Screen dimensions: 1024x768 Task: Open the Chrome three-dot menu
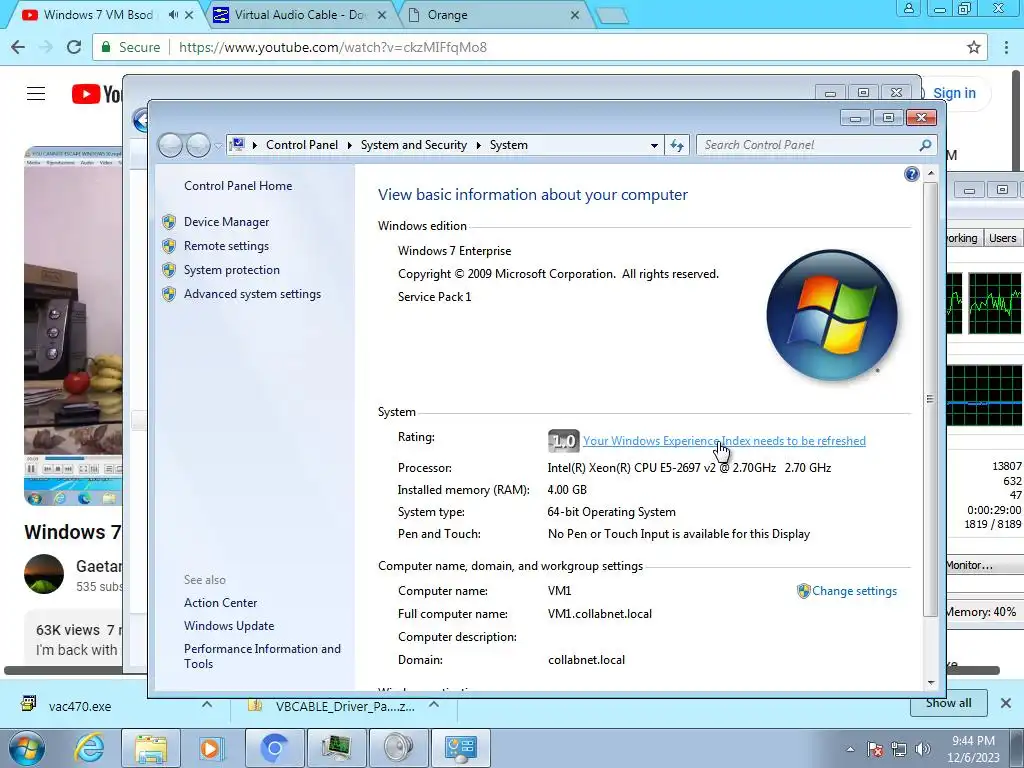pos(1006,47)
